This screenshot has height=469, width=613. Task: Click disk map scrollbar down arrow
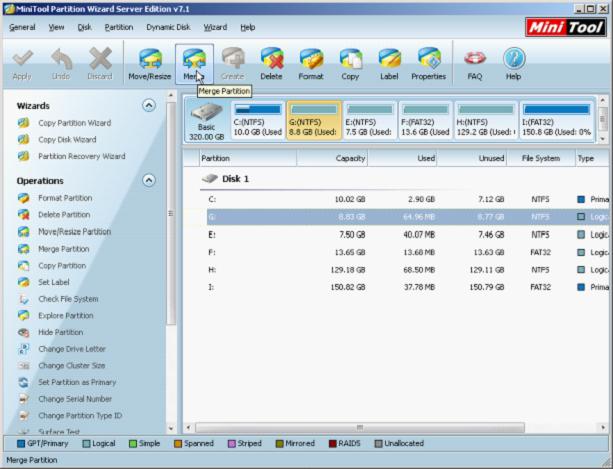tap(602, 139)
